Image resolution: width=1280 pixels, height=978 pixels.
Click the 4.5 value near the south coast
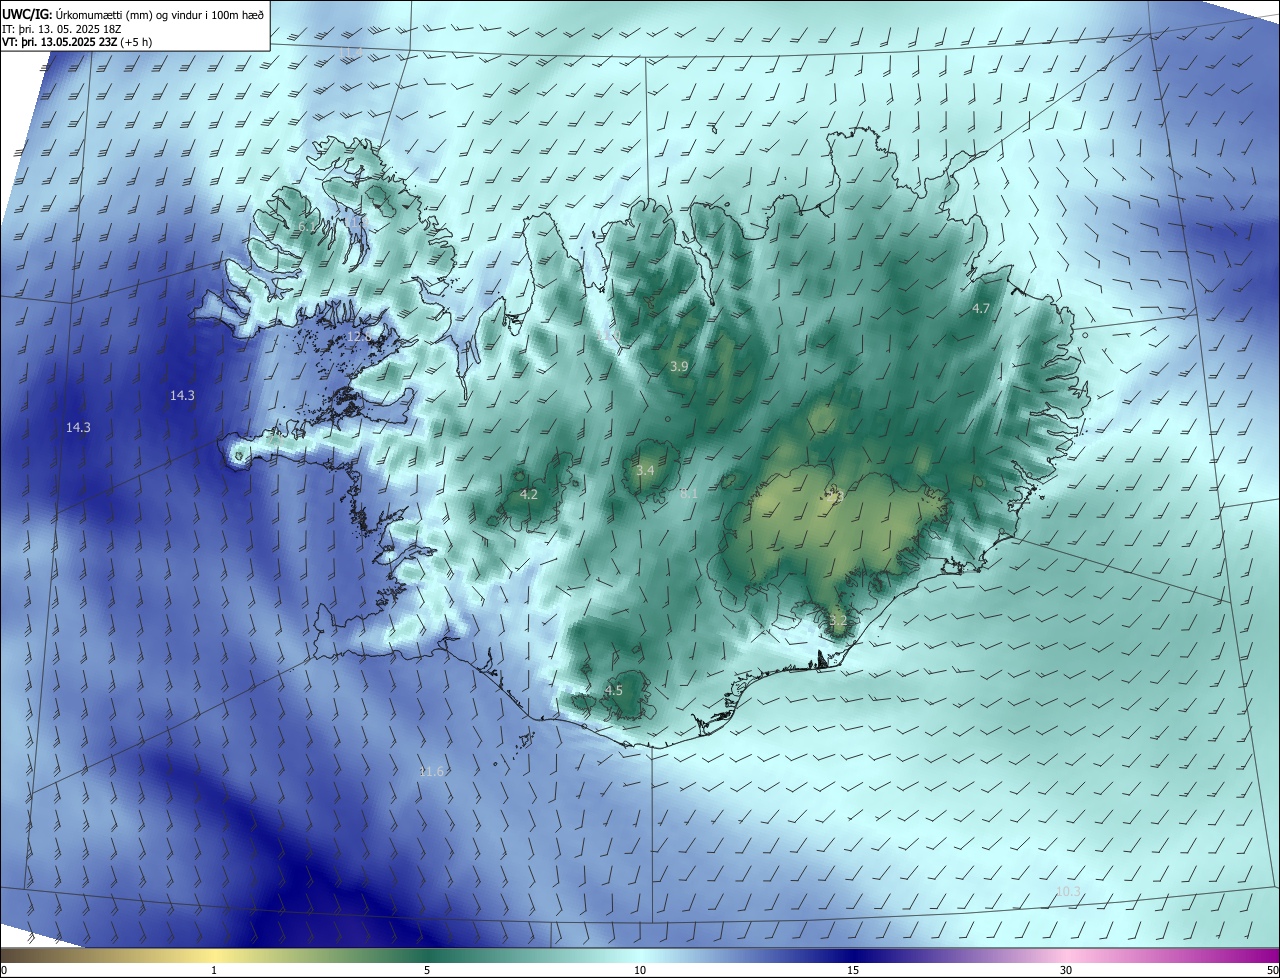coord(614,691)
